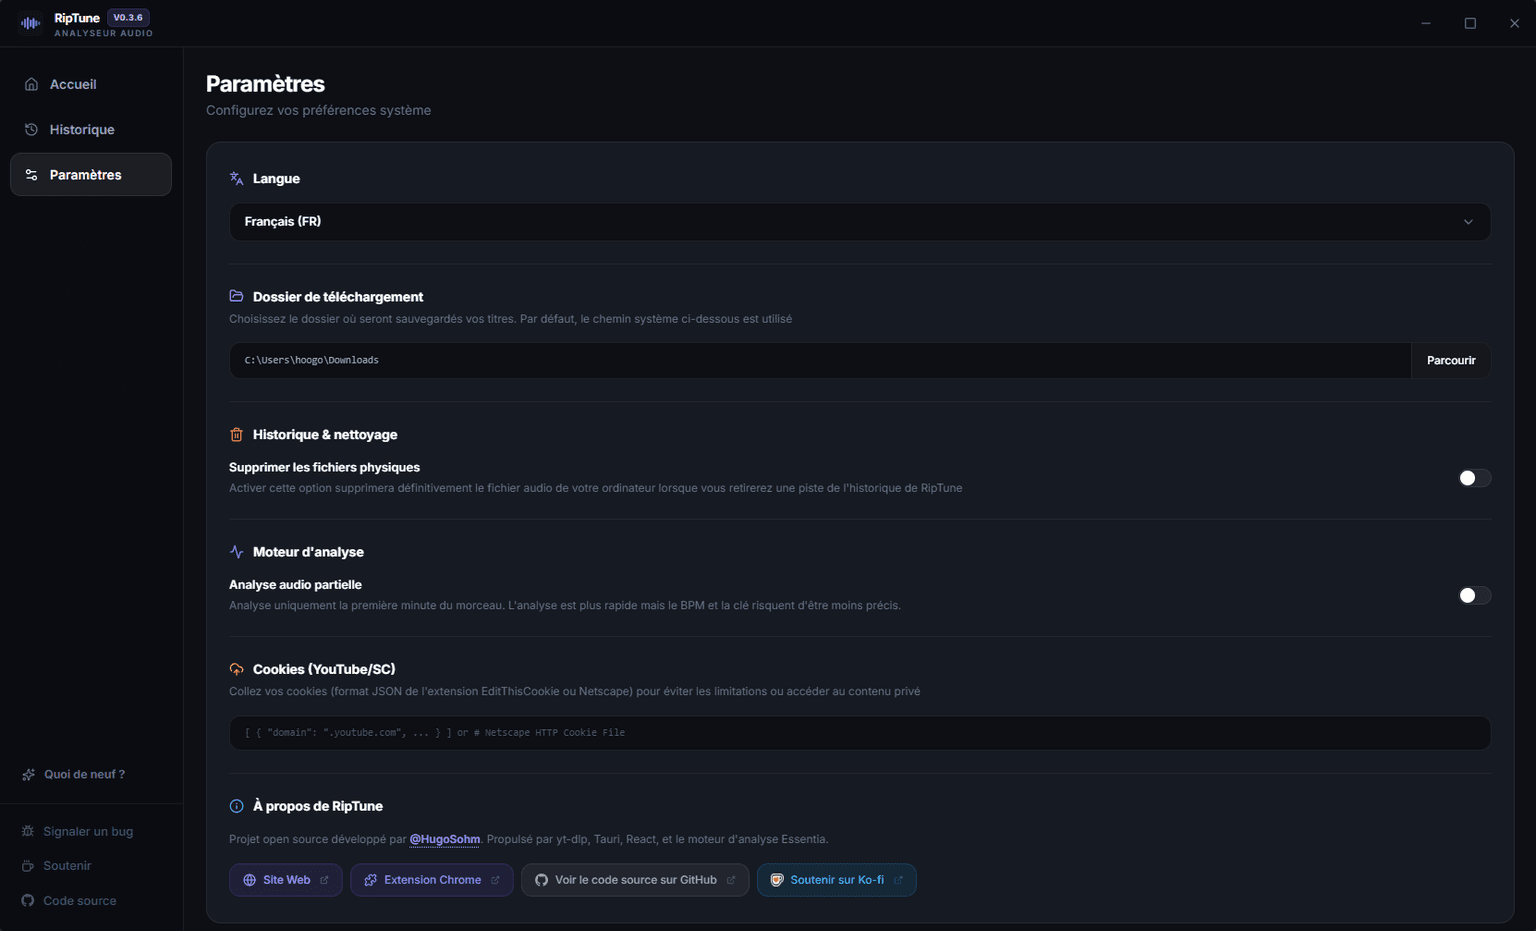Enable Supprimer les fichiers physiques toggle
The height and width of the screenshot is (931, 1536).
pos(1474,478)
